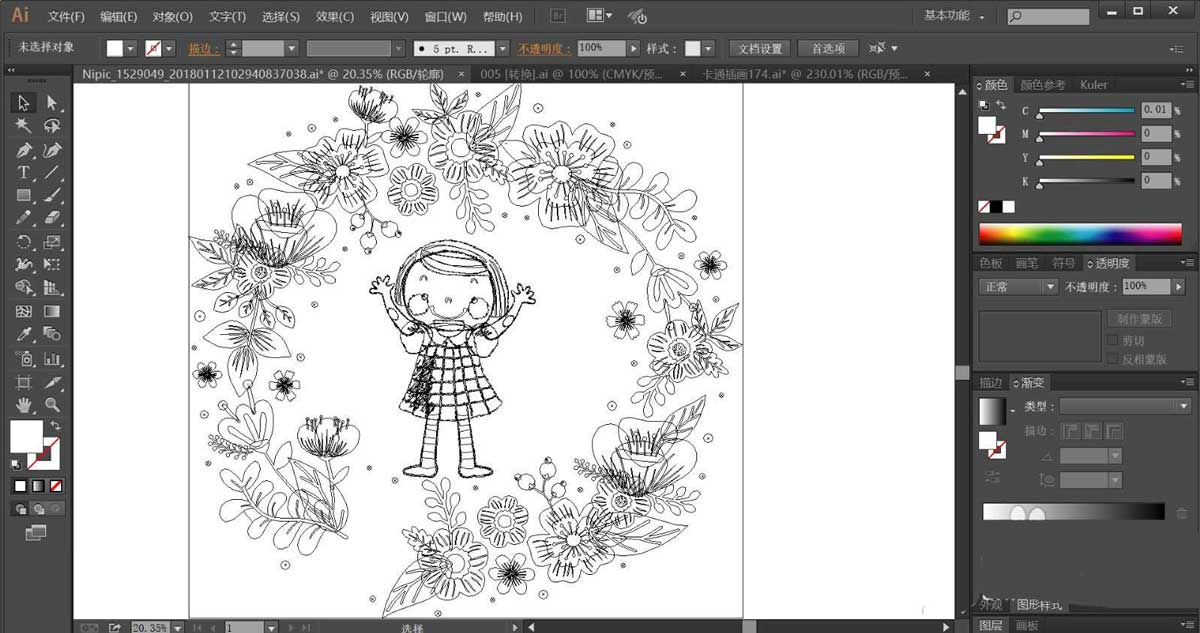The width and height of the screenshot is (1200, 633).
Task: Open Adobe Bridge from the menu bar
Action: pos(559,17)
